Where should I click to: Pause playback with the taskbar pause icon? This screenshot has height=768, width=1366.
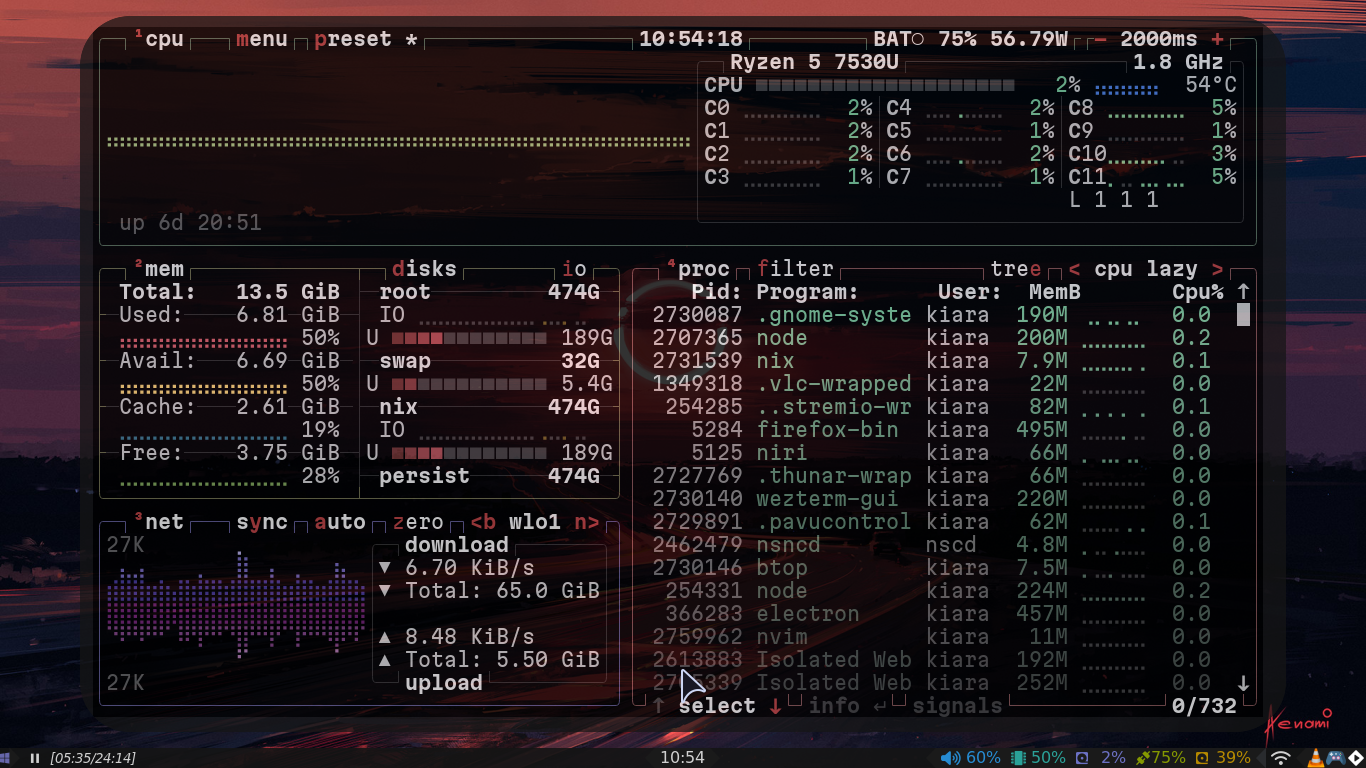(35, 758)
